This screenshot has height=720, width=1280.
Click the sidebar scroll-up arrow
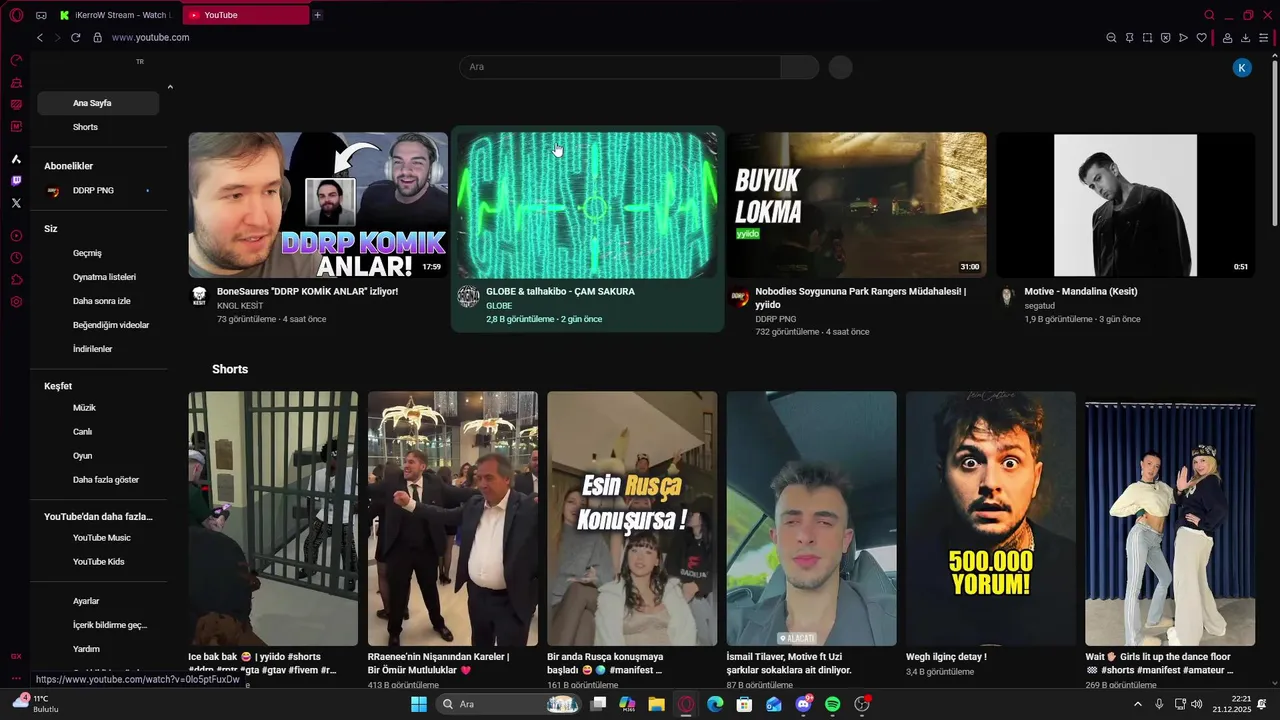coord(170,87)
